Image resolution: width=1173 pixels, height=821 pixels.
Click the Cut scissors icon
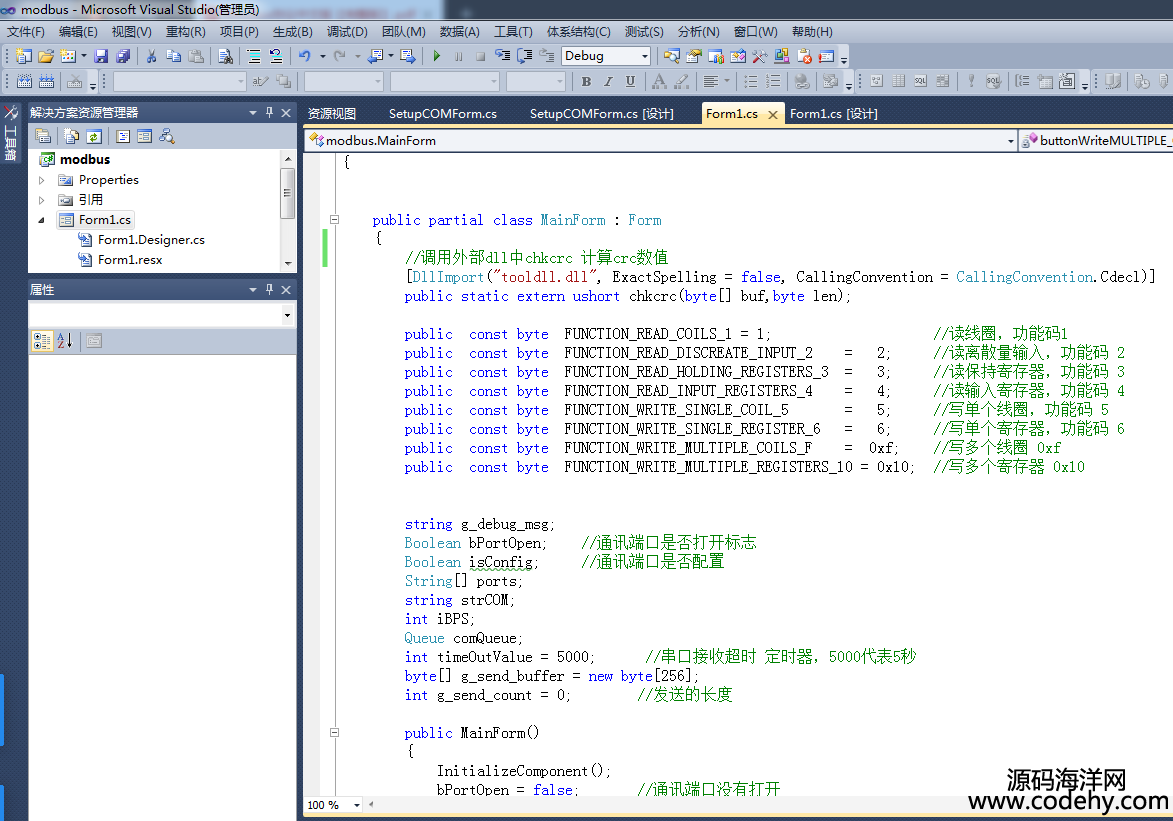[x=152, y=56]
